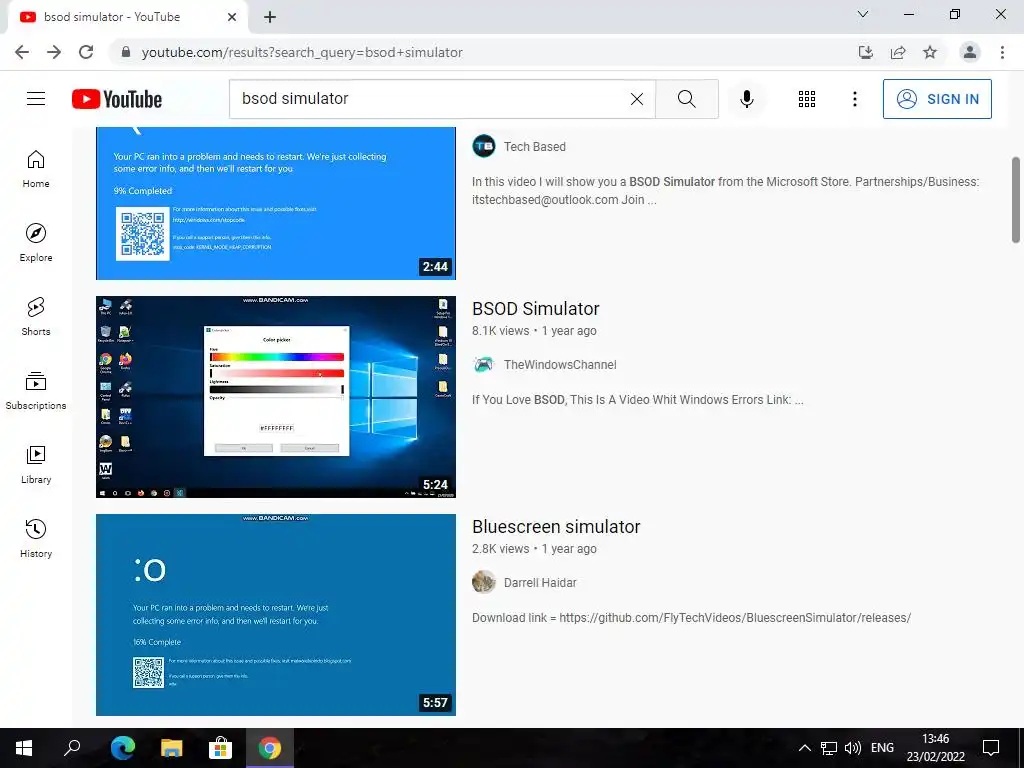Image resolution: width=1024 pixels, height=768 pixels.
Task: Open the notification center icon
Action: pos(991,748)
